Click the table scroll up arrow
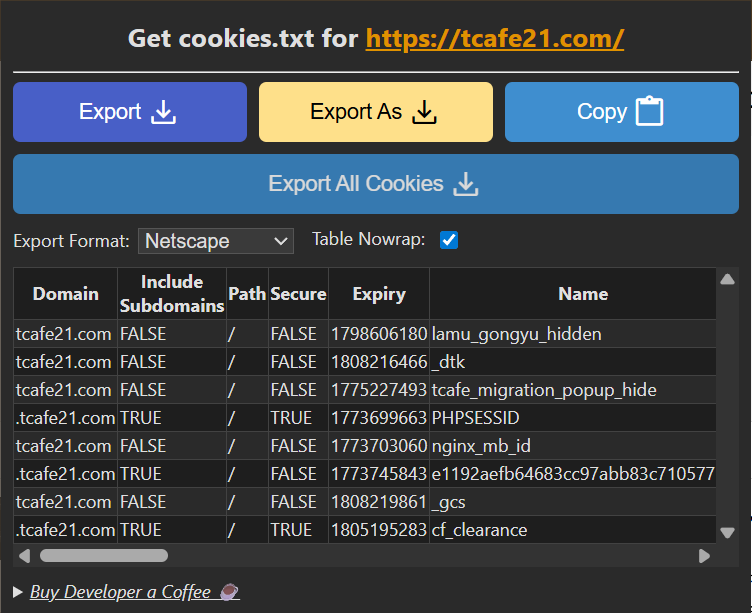This screenshot has width=752, height=613. [x=727, y=280]
